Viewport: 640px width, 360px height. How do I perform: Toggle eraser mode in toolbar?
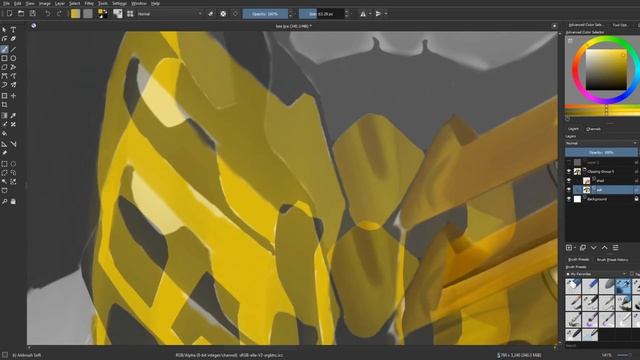[211, 13]
